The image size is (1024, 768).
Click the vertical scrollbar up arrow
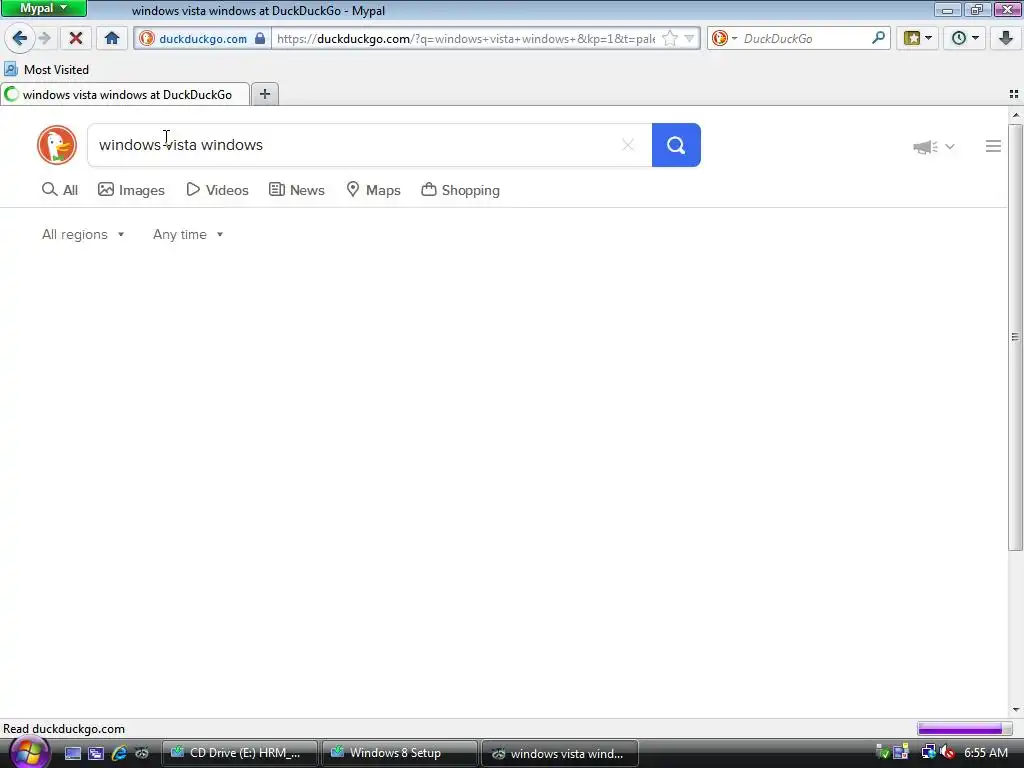(x=1016, y=115)
